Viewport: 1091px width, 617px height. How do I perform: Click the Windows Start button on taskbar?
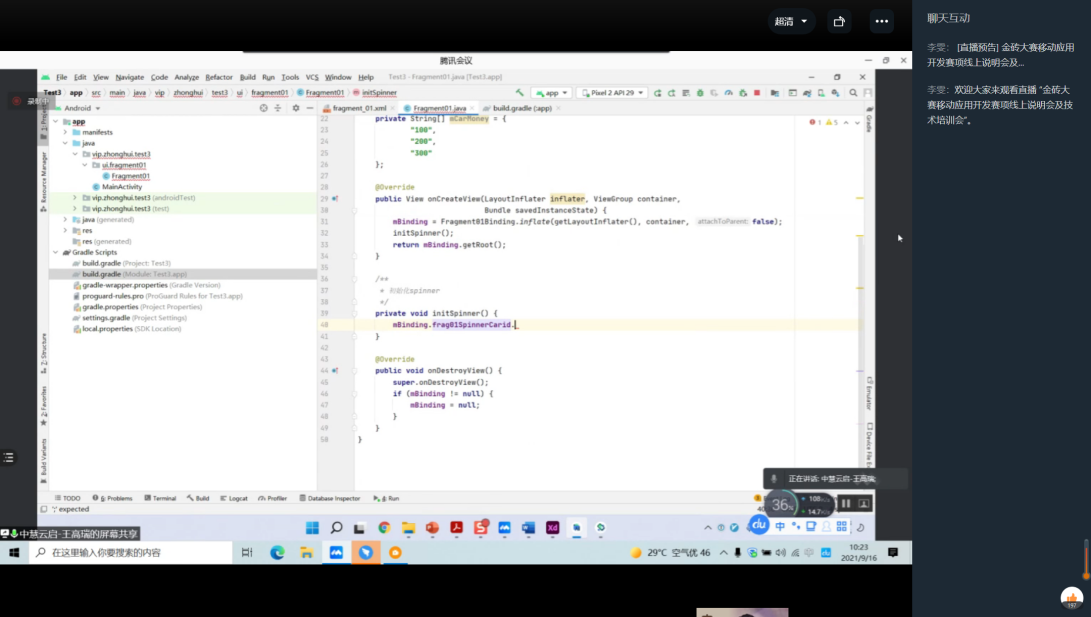pos(14,552)
